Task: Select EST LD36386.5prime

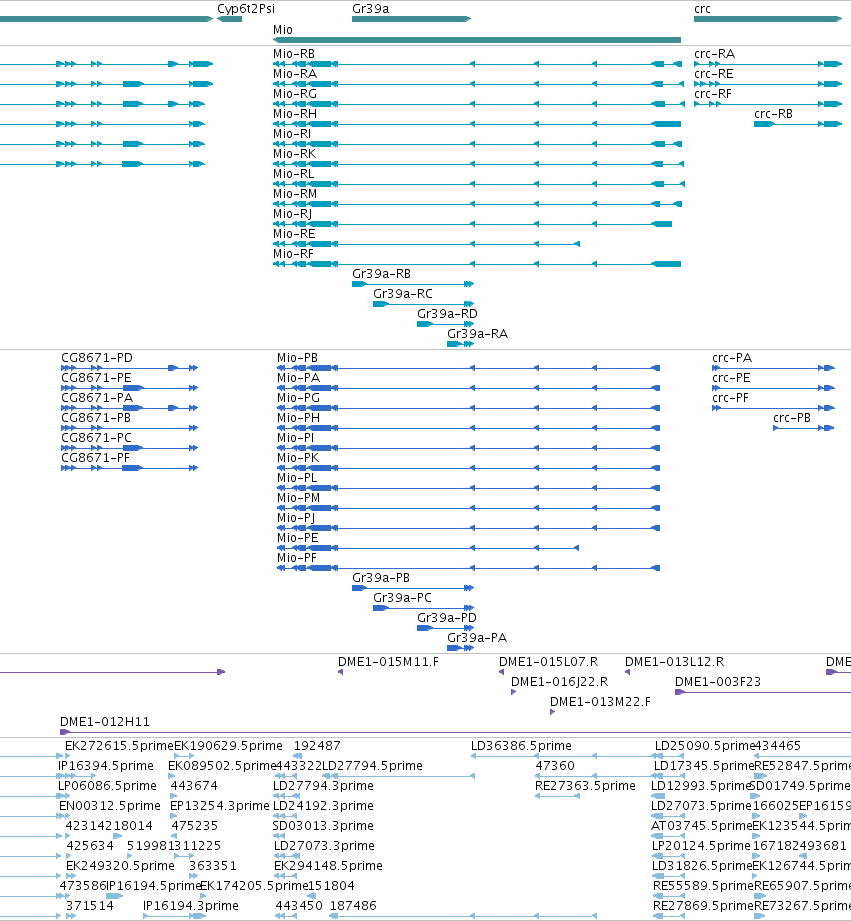Action: (x=521, y=746)
